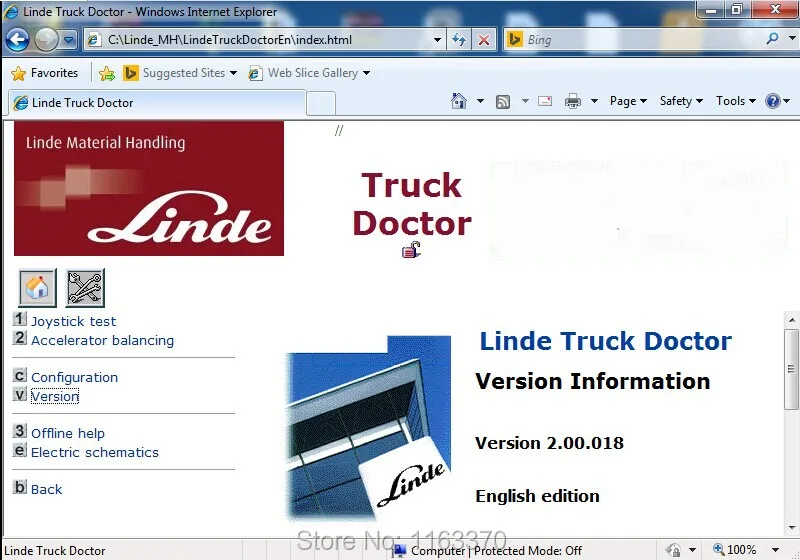Open the Version link
Image resolution: width=800 pixels, height=560 pixels.
55,396
